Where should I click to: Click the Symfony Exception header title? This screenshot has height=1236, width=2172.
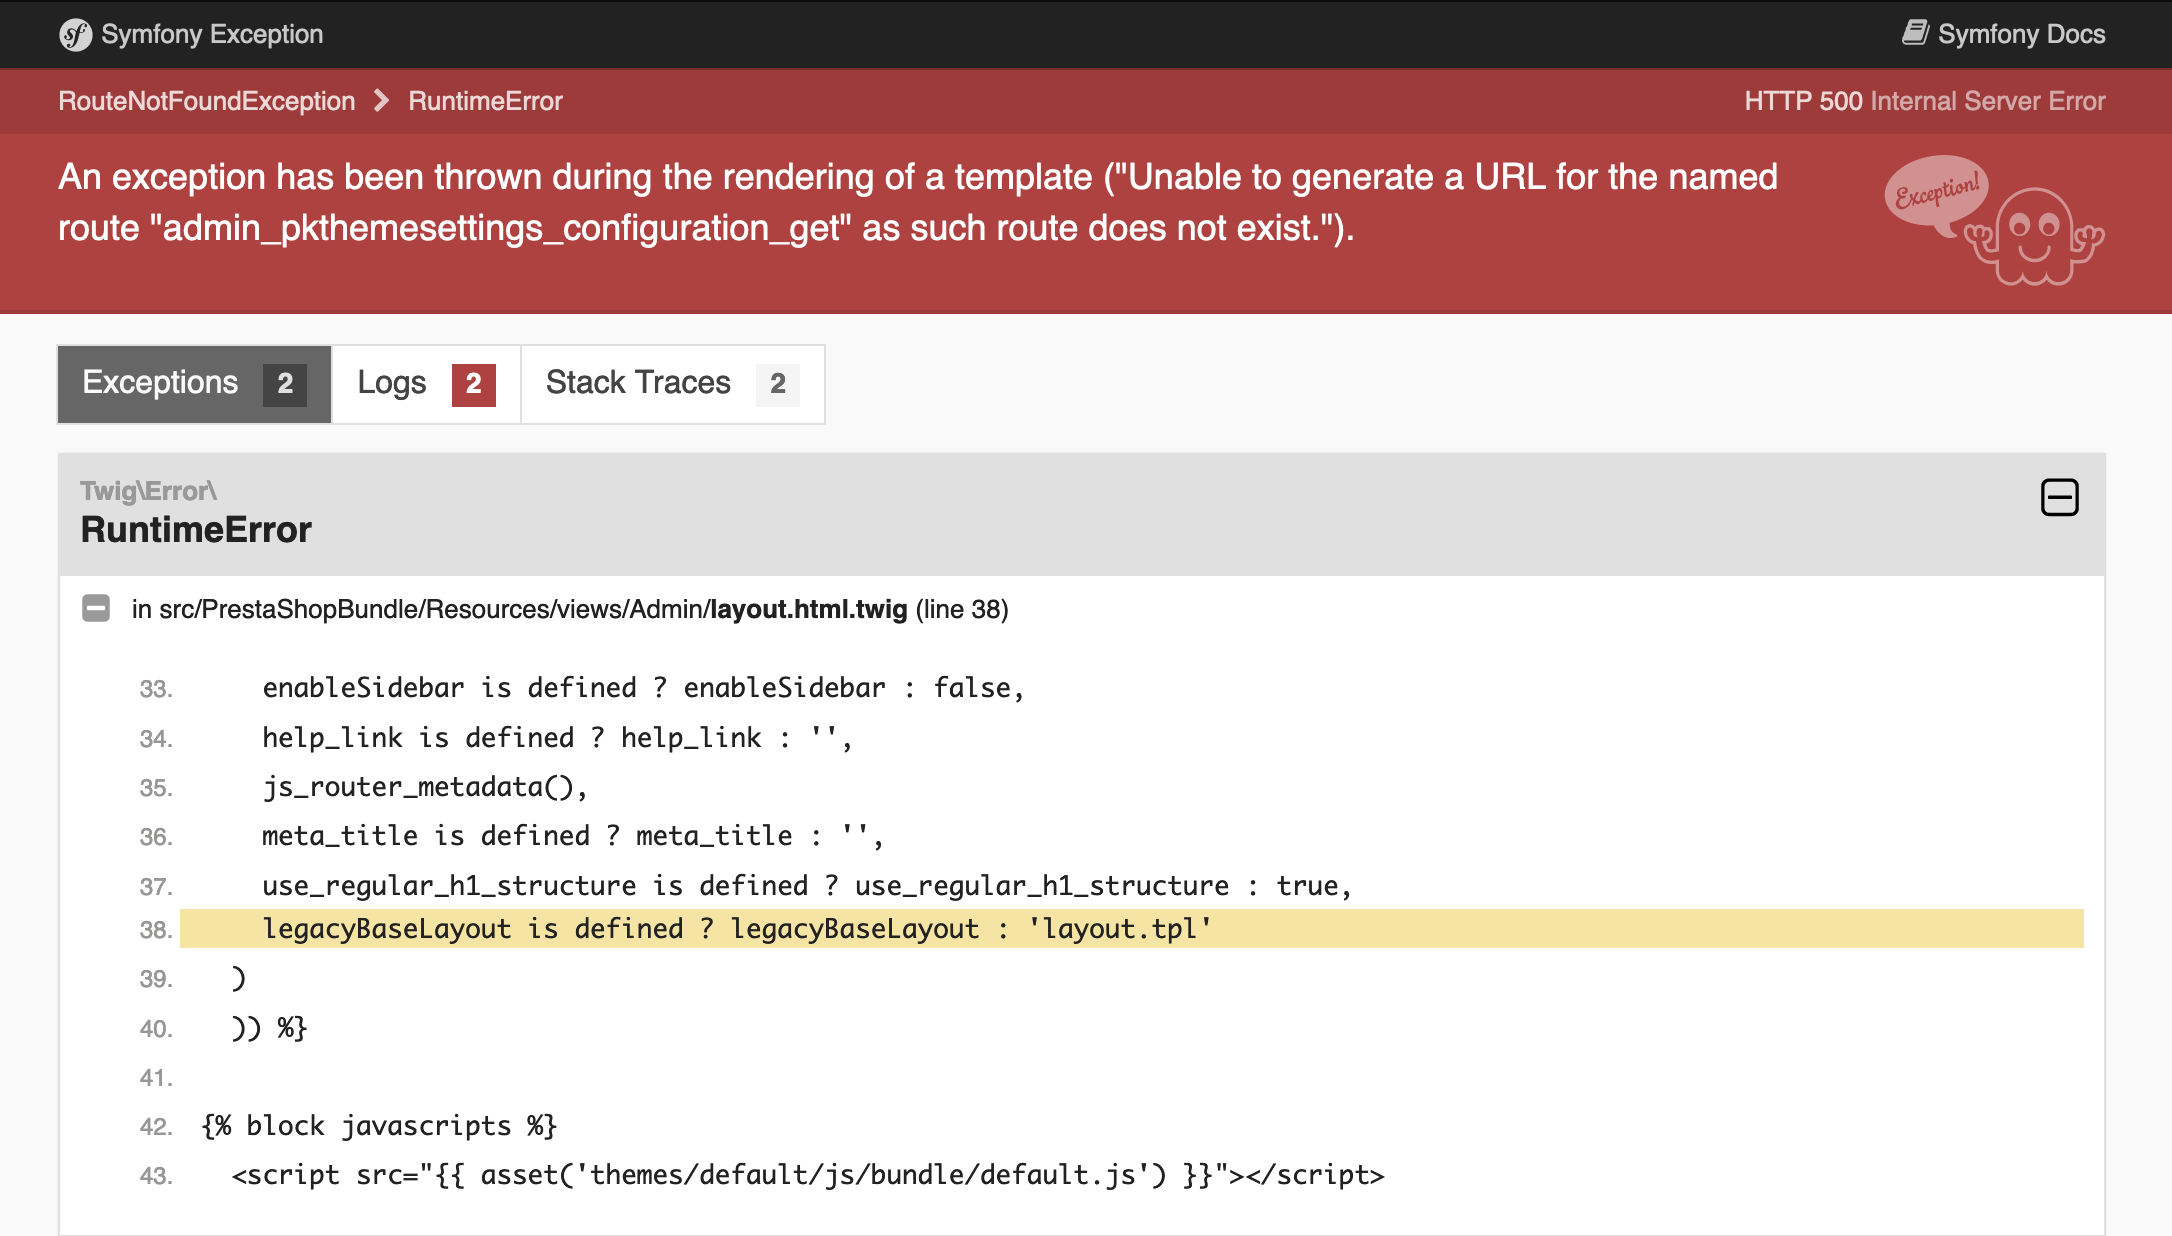coord(212,34)
